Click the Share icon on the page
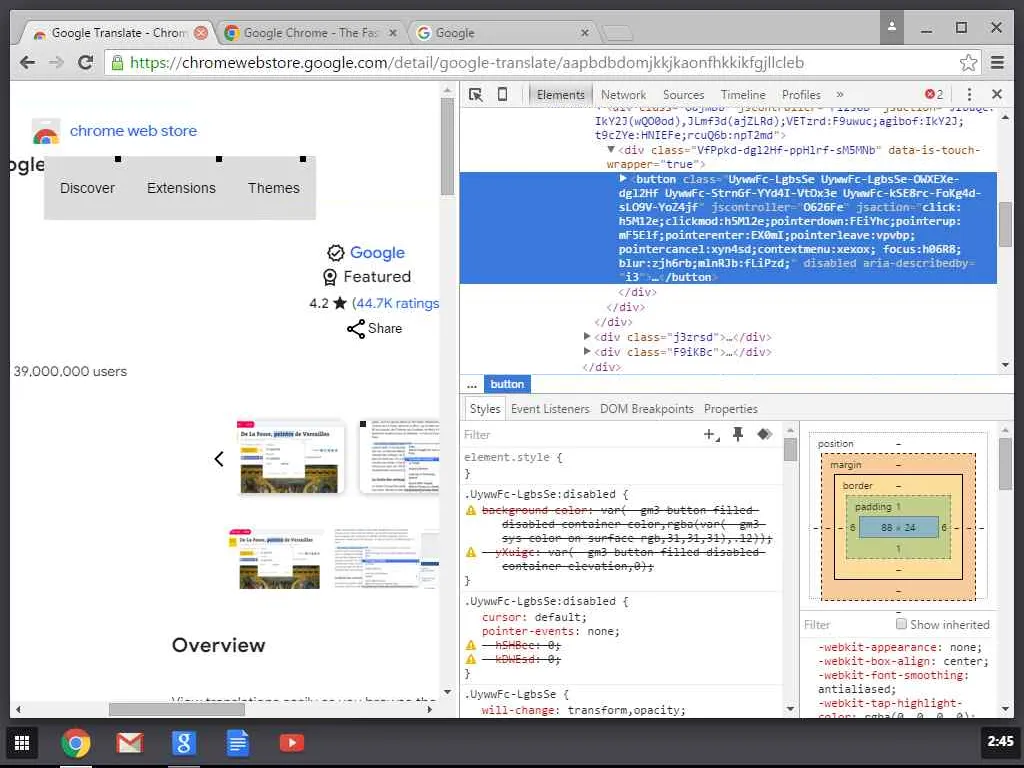1024x768 pixels. pos(356,328)
